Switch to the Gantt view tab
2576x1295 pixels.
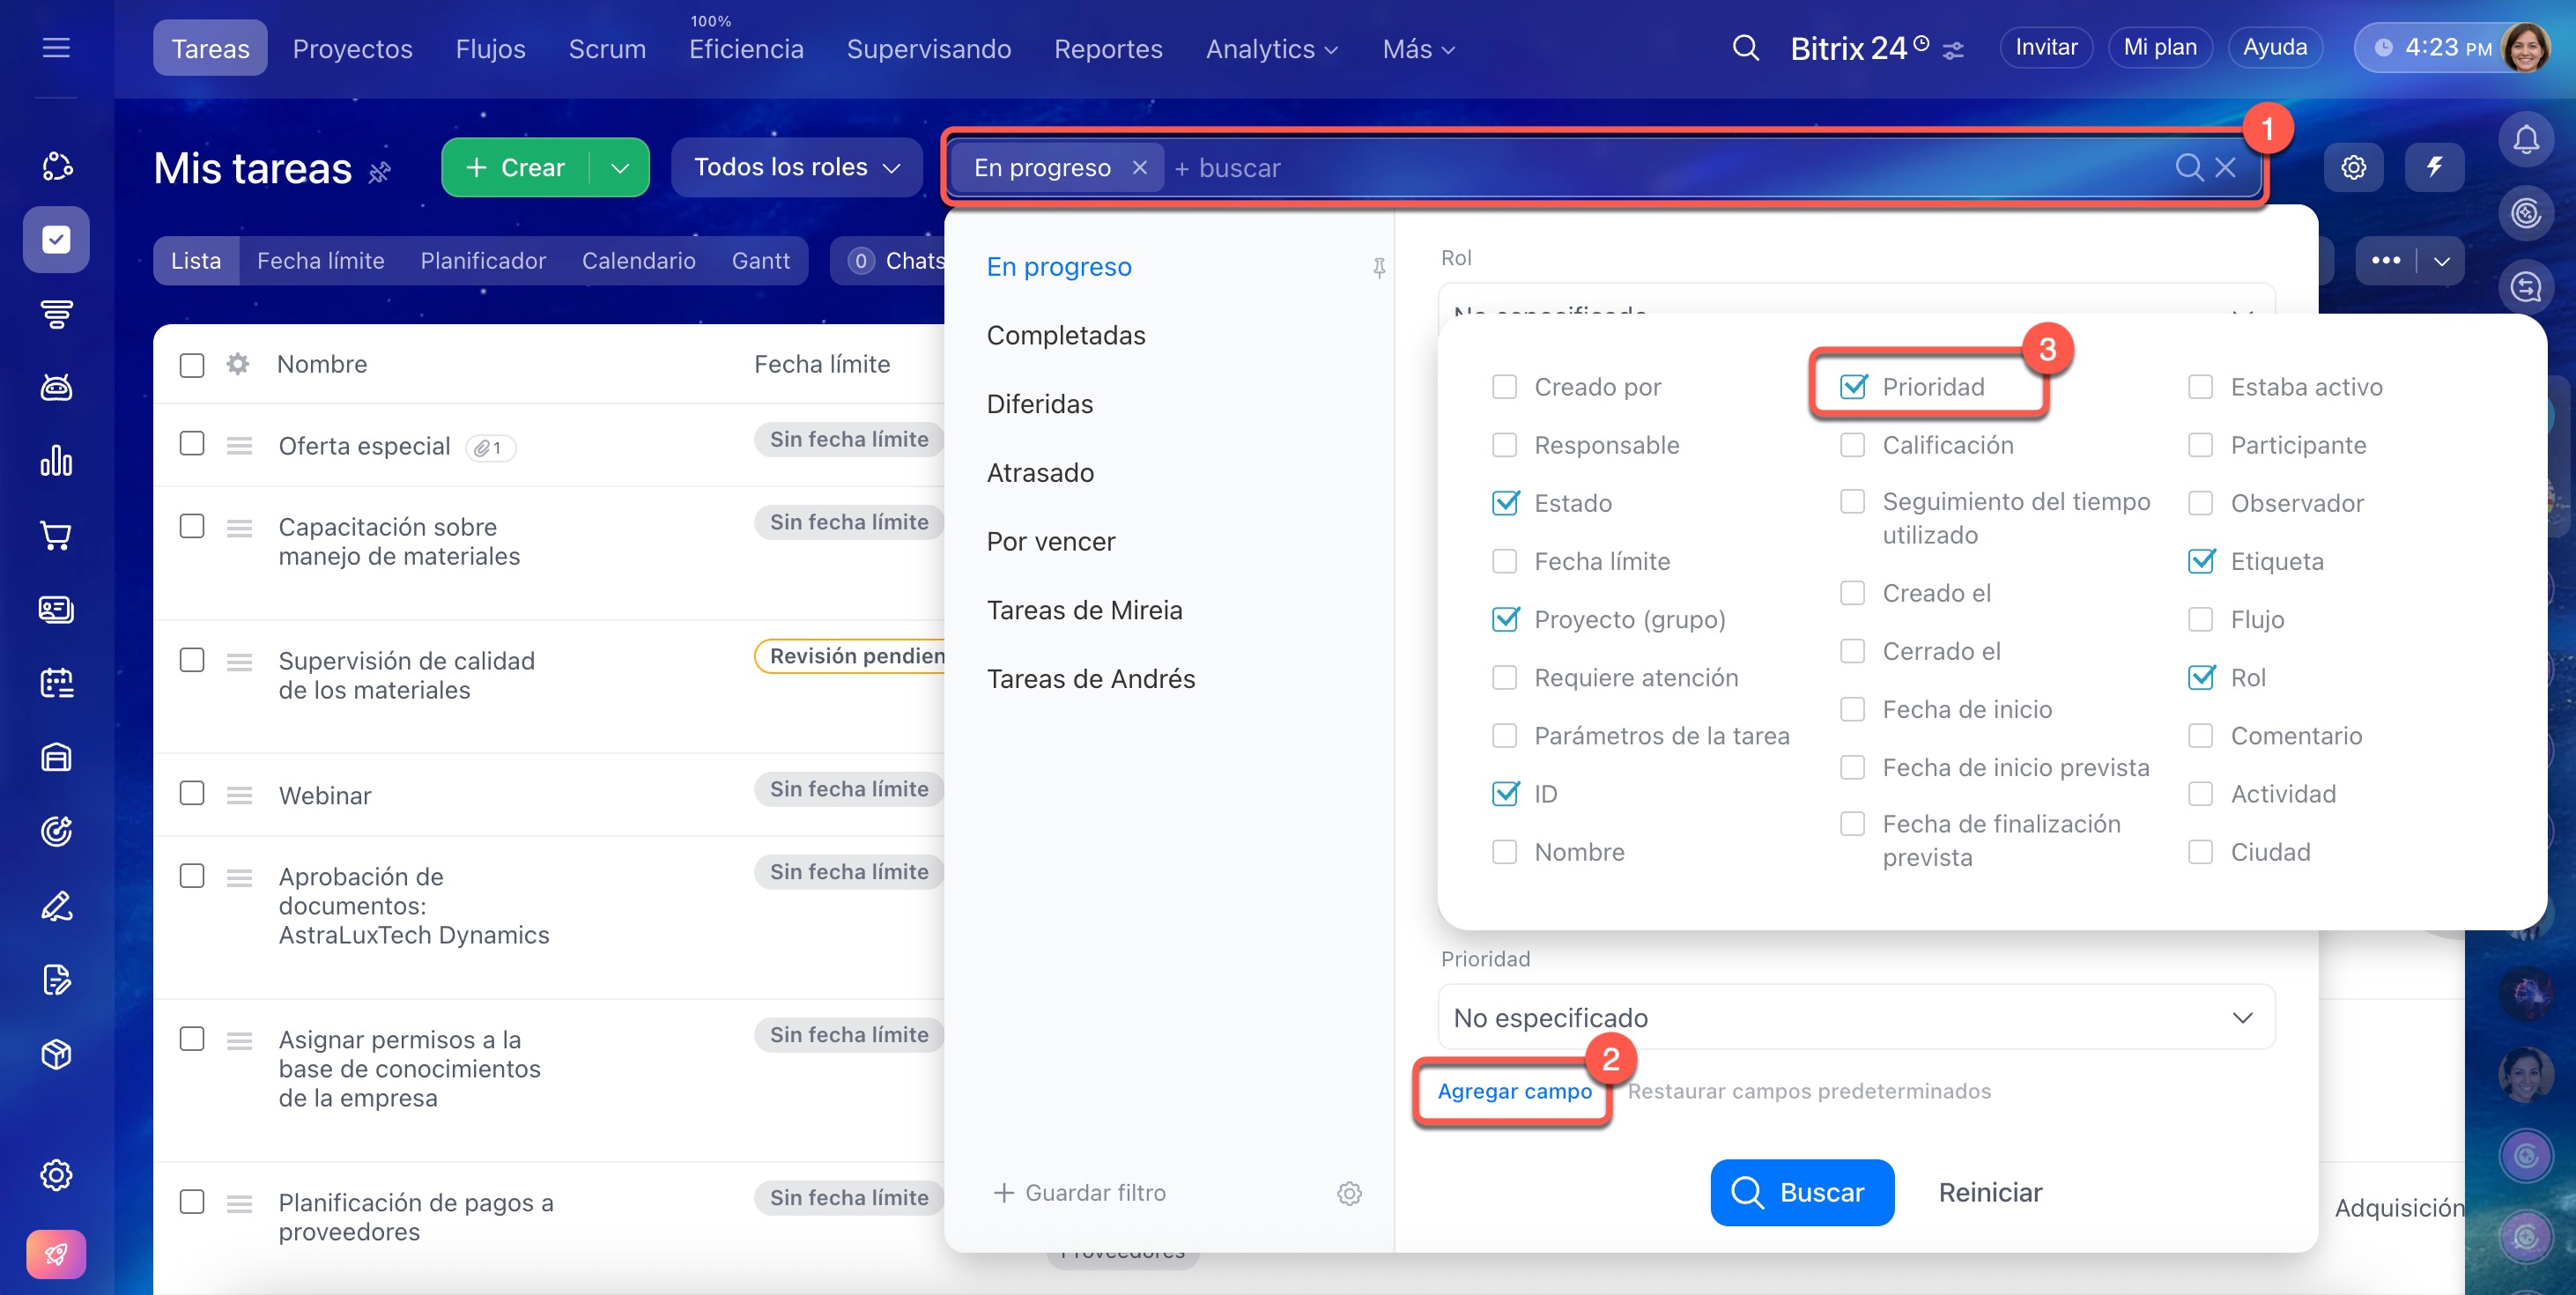(x=760, y=261)
